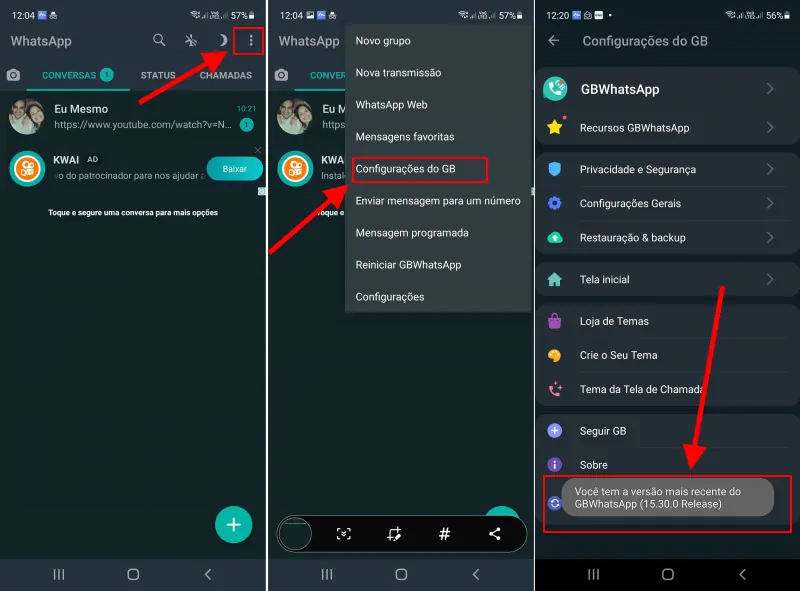The height and width of the screenshot is (591, 800).
Task: Tap the house icon for Tela inicial
Action: (555, 279)
